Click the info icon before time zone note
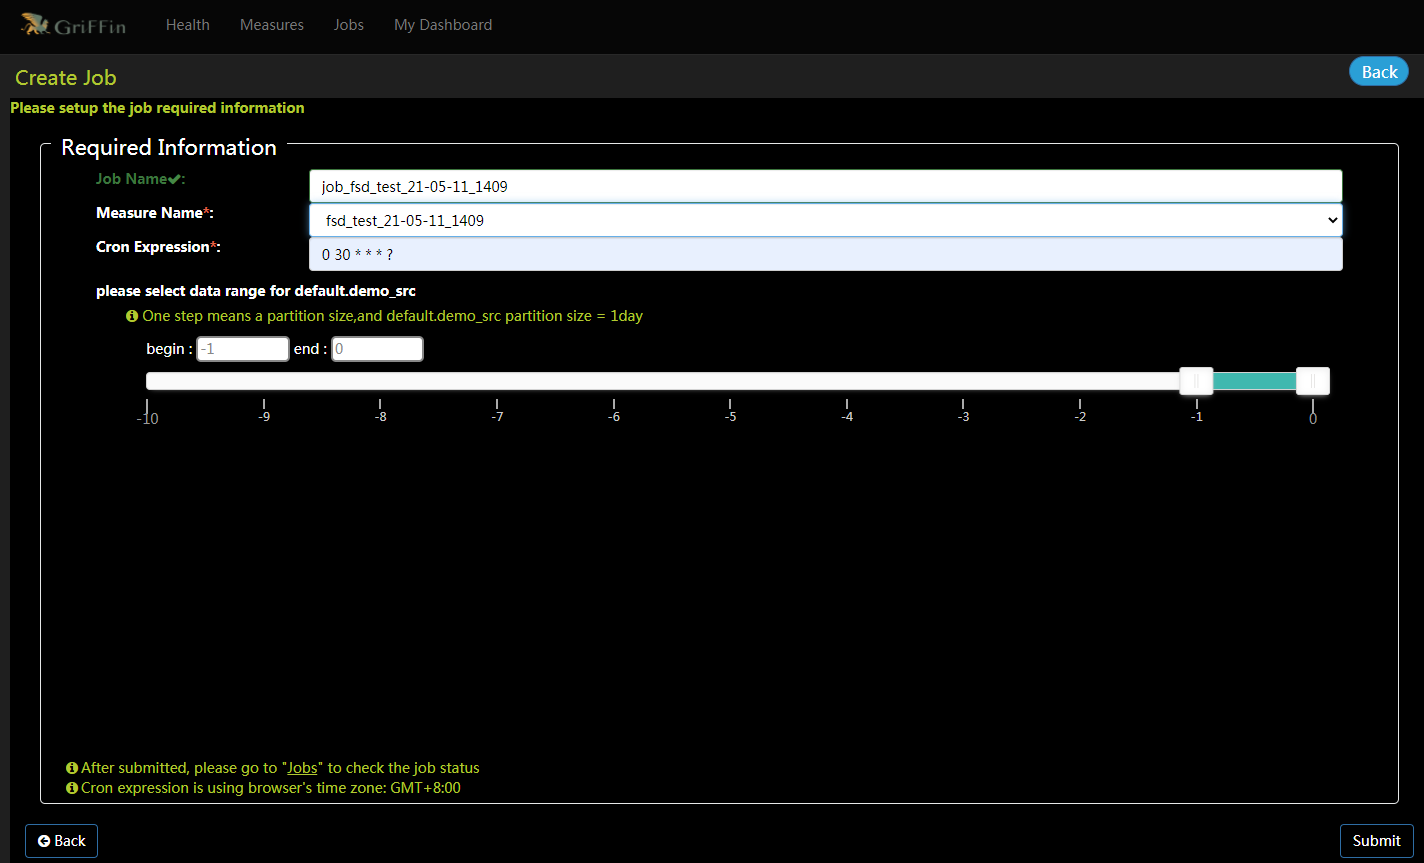 [72, 788]
